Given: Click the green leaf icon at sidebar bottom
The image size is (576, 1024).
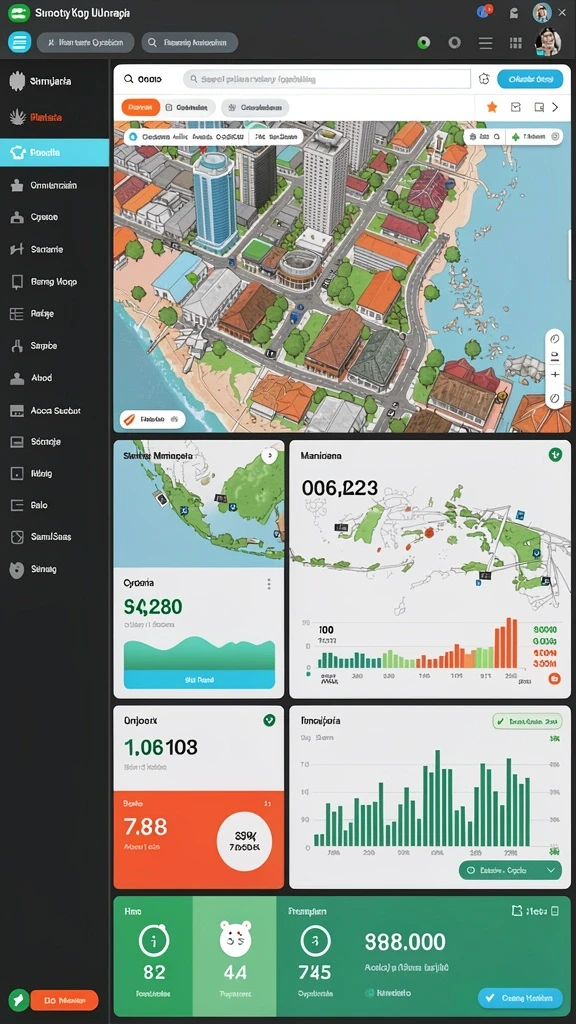Looking at the screenshot, I should (x=18, y=1000).
